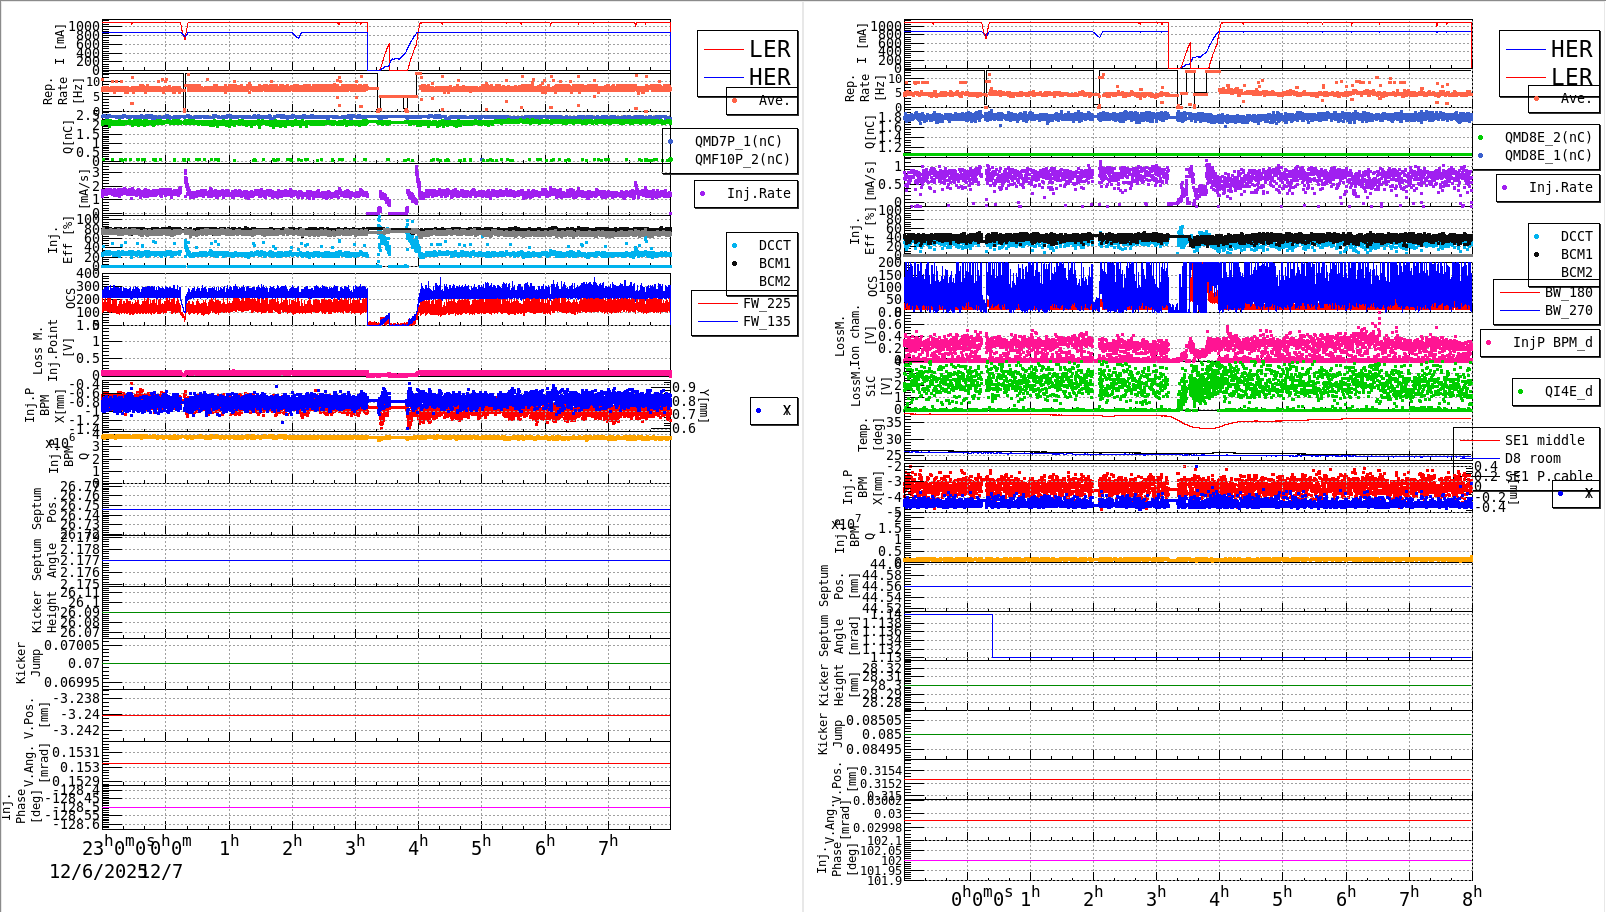Click the left chart's Kicker Jump axis label
This screenshot has height=912, width=1606.
(28, 663)
